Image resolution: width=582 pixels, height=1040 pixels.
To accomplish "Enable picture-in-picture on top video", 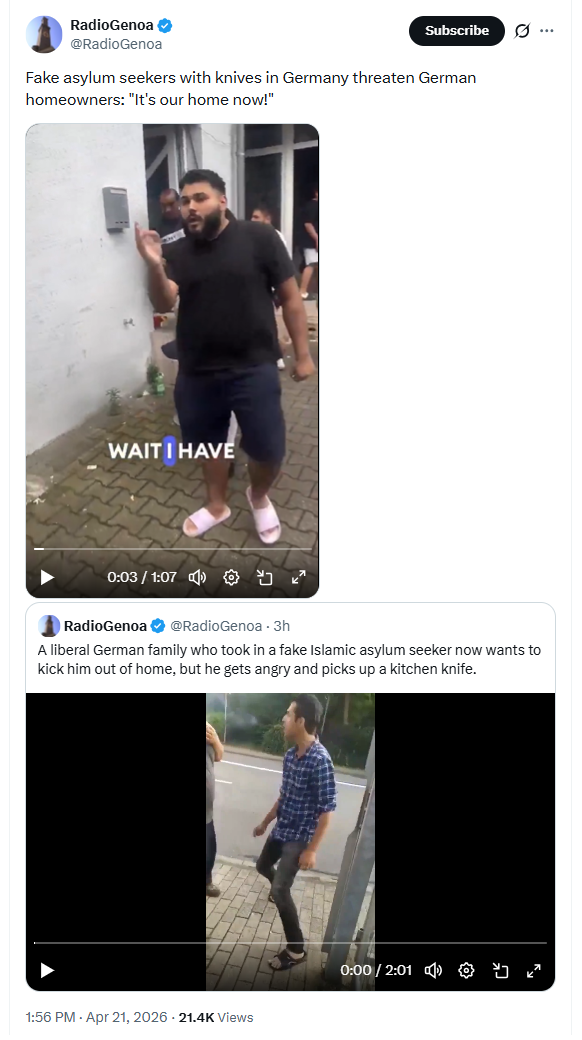I will [x=265, y=577].
